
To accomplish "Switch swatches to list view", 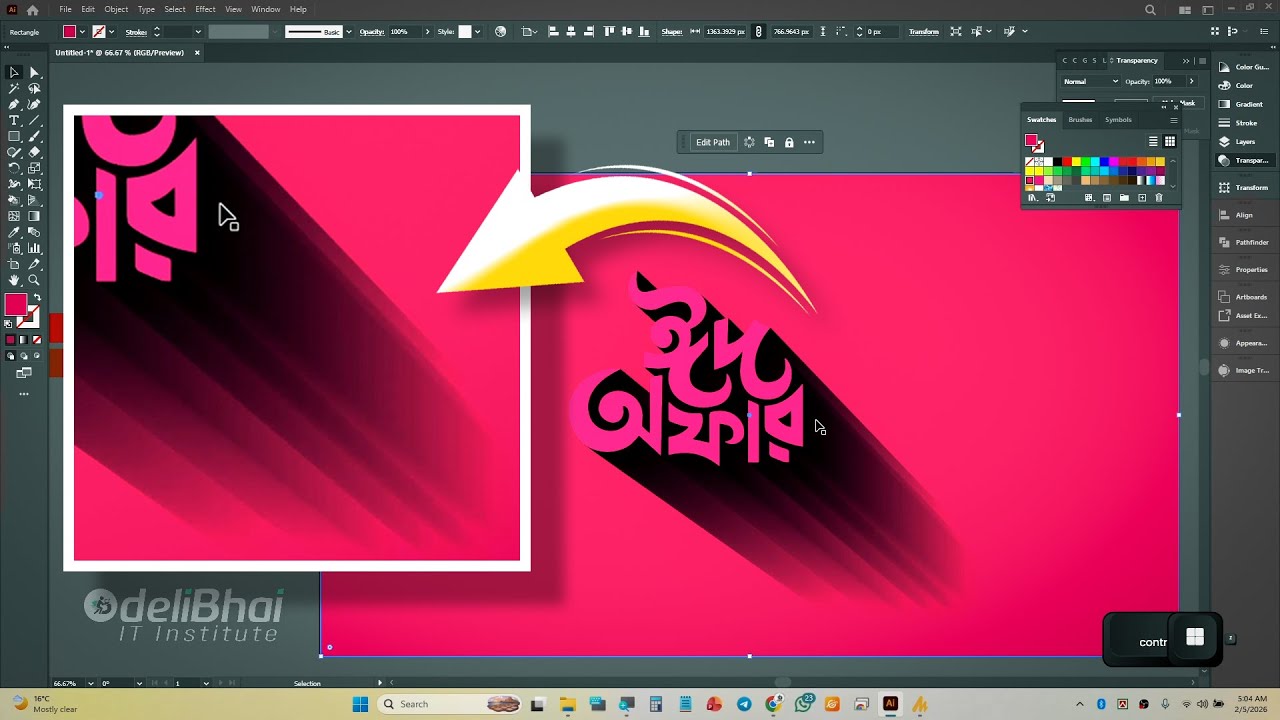I will click(x=1153, y=142).
